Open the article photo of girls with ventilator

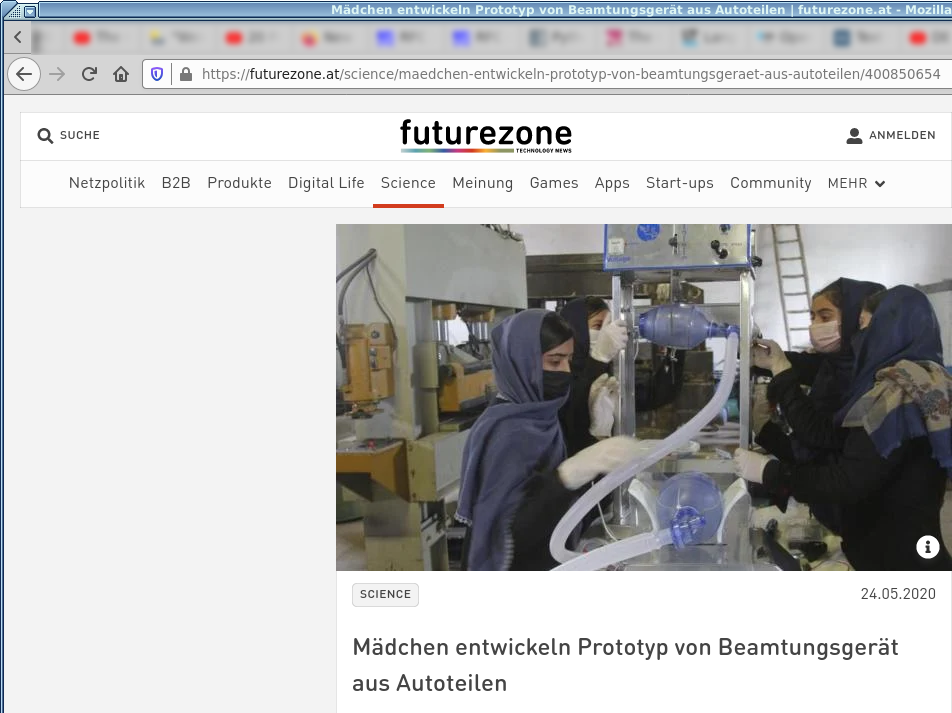[644, 397]
